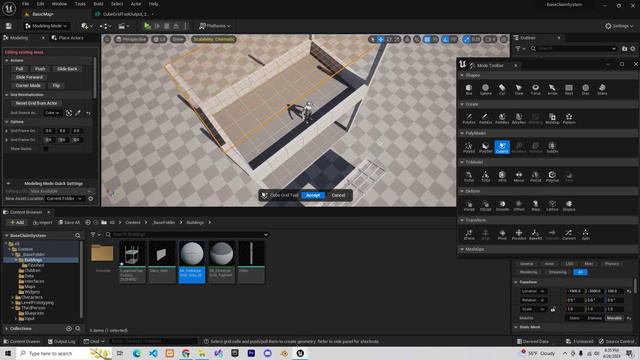Choose the Pivot tool in Transform
Image resolution: width=640 pixels, height=360 pixels.
(502, 235)
